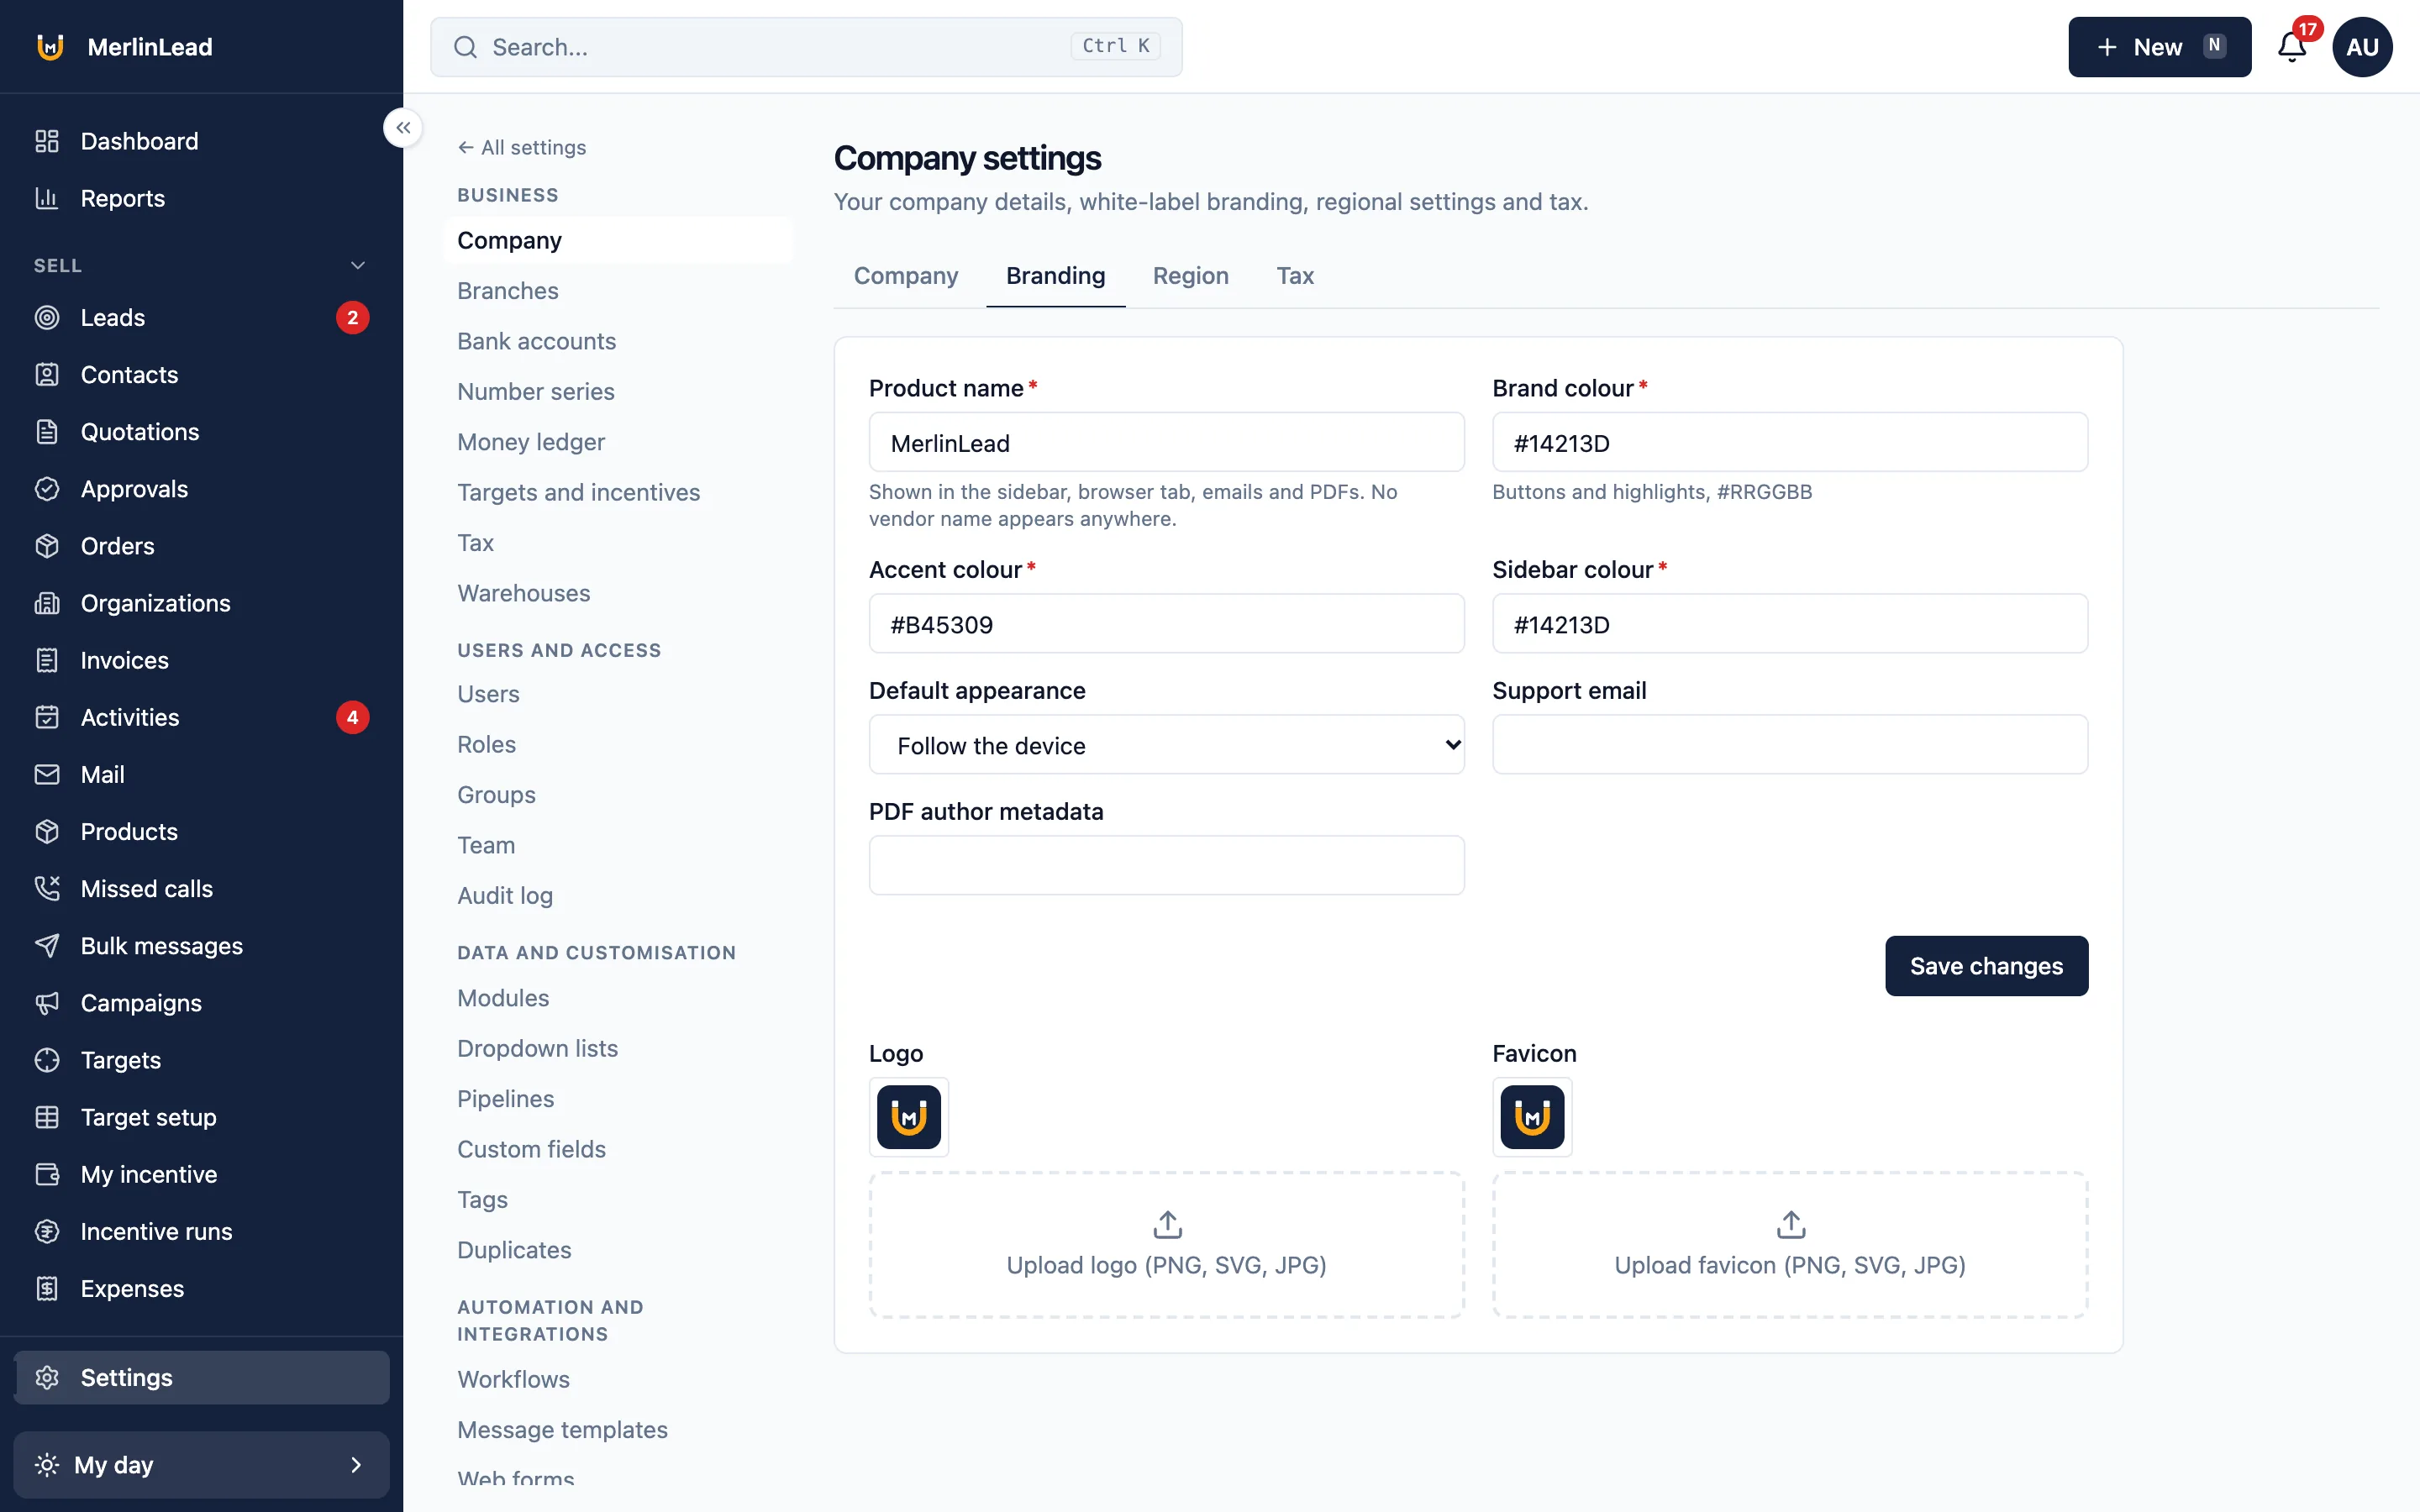Image resolution: width=2420 pixels, height=1512 pixels.
Task: Click the Product name input field
Action: [x=1166, y=442]
